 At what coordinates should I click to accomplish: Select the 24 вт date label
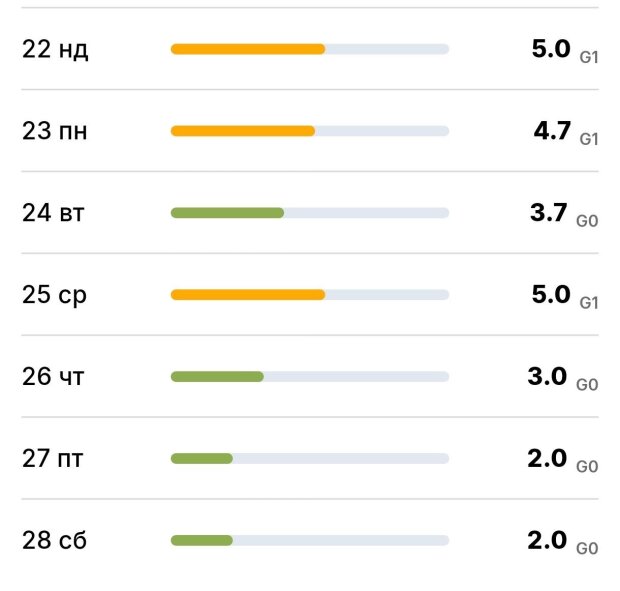(x=53, y=213)
